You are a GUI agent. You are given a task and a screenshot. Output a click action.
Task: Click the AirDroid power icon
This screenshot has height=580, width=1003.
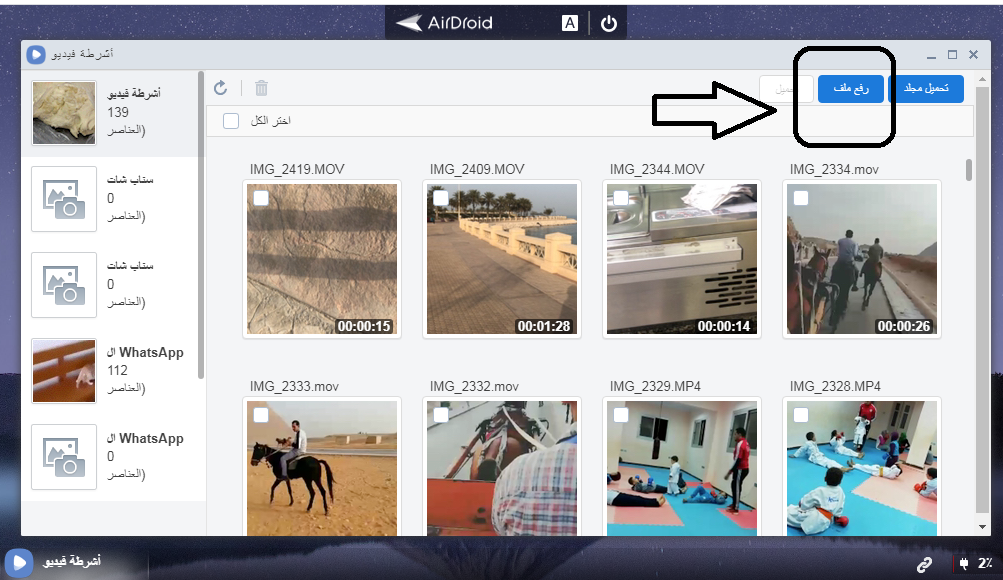click(x=608, y=24)
